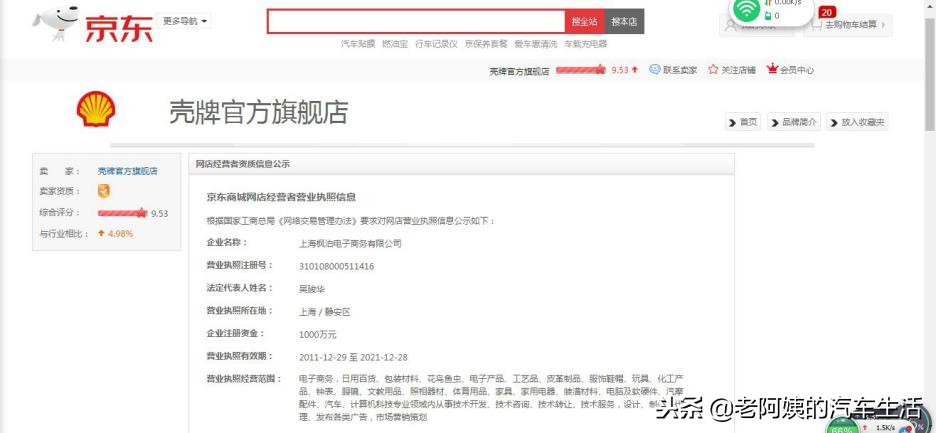Click the 9.53 rating bar in the store bar
Screen dimensions: 936x433
(581, 70)
